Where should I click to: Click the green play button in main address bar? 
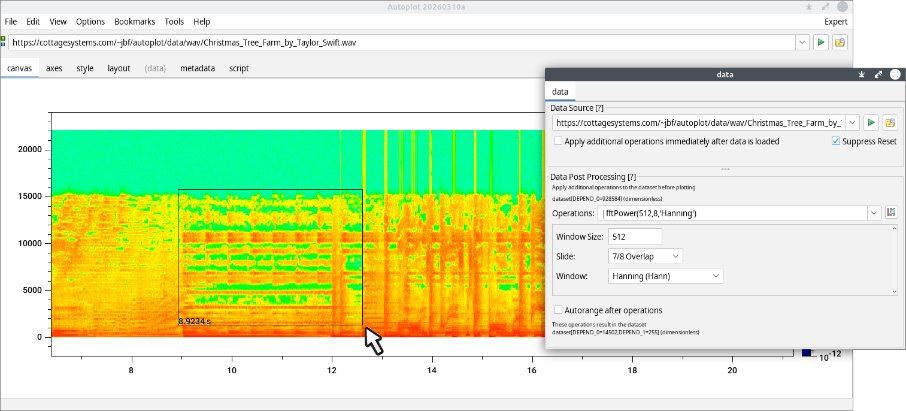[x=821, y=43]
